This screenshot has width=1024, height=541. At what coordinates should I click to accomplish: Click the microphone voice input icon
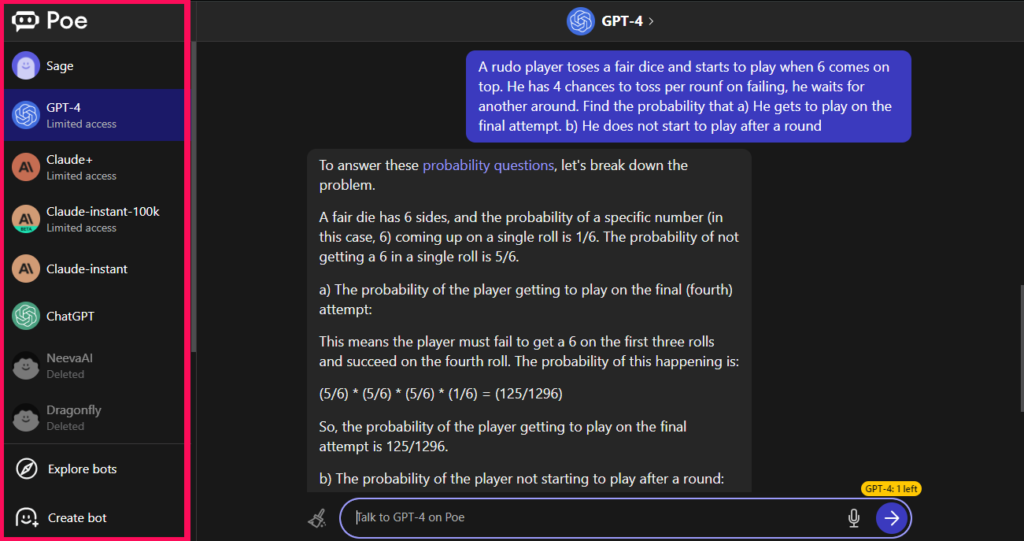point(854,518)
